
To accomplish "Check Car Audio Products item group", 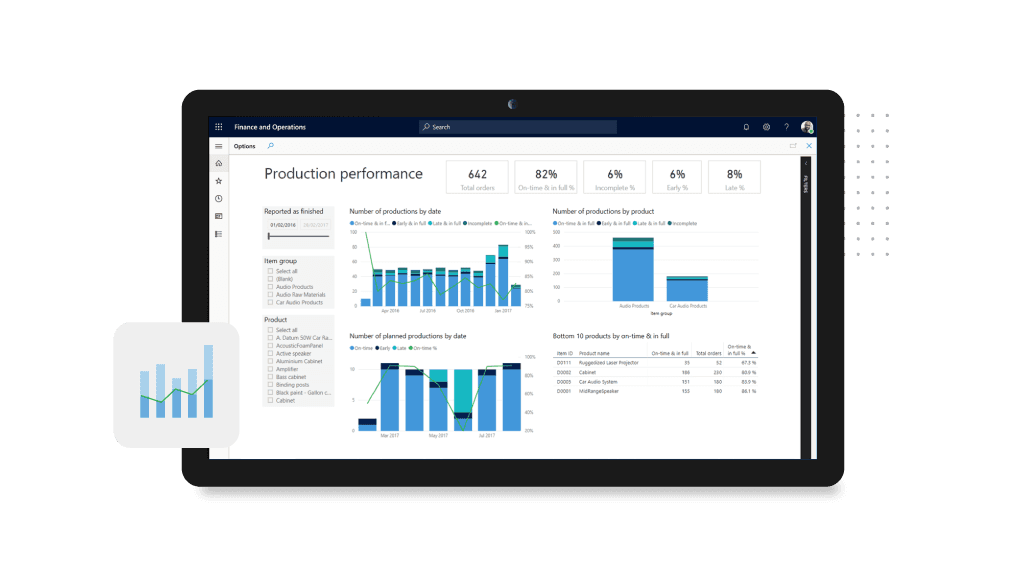I will tap(269, 302).
